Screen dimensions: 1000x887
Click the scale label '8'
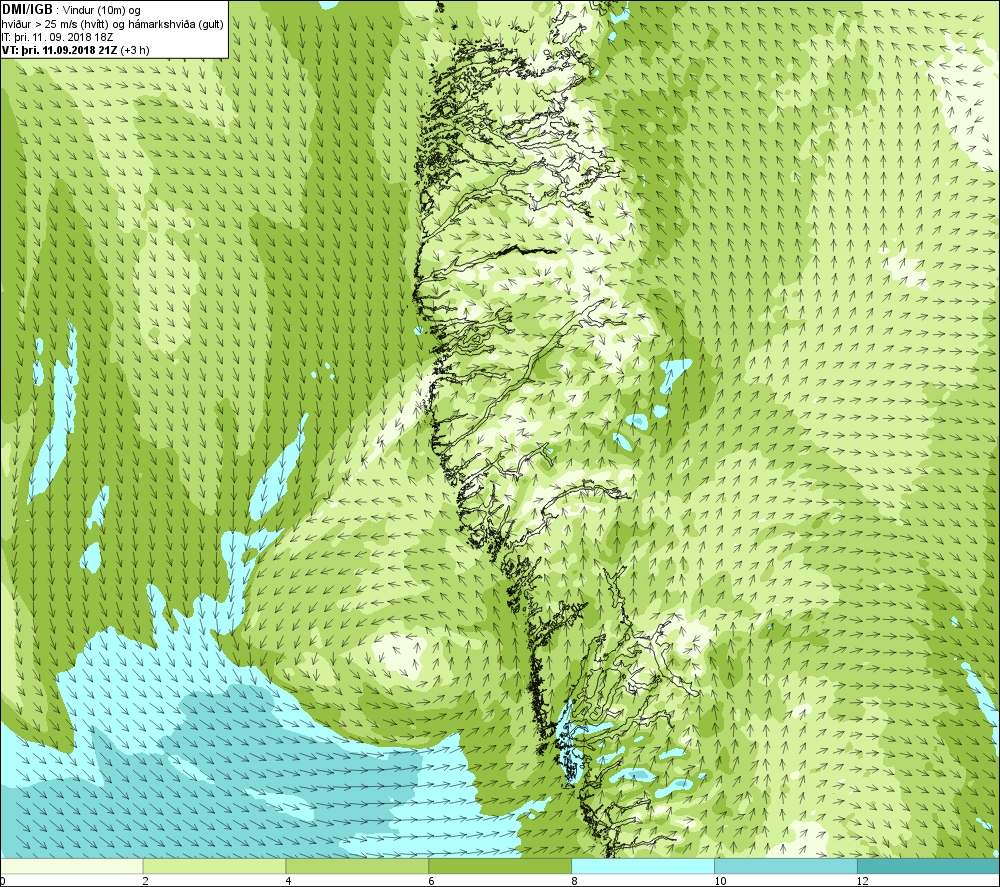[574, 881]
